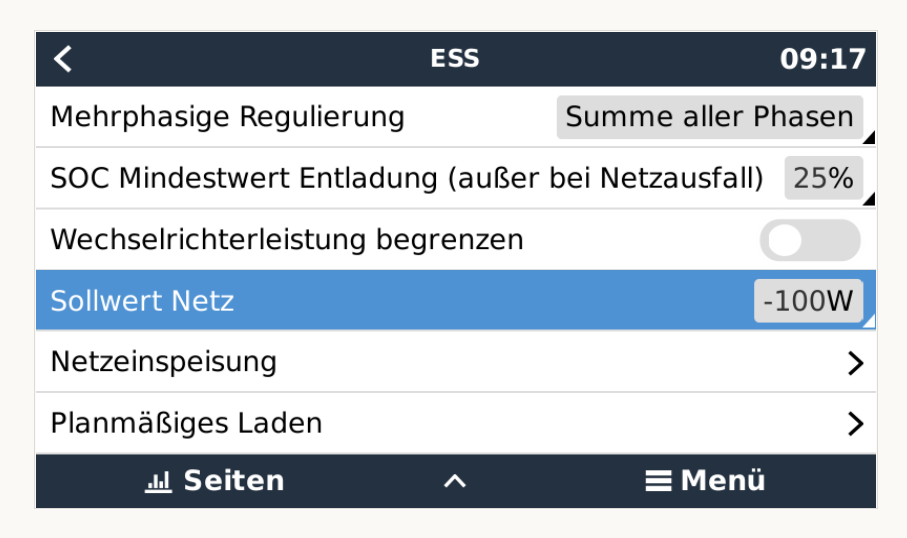This screenshot has width=907, height=538.
Task: Go back using the left arrow icon
Action: tap(62, 59)
